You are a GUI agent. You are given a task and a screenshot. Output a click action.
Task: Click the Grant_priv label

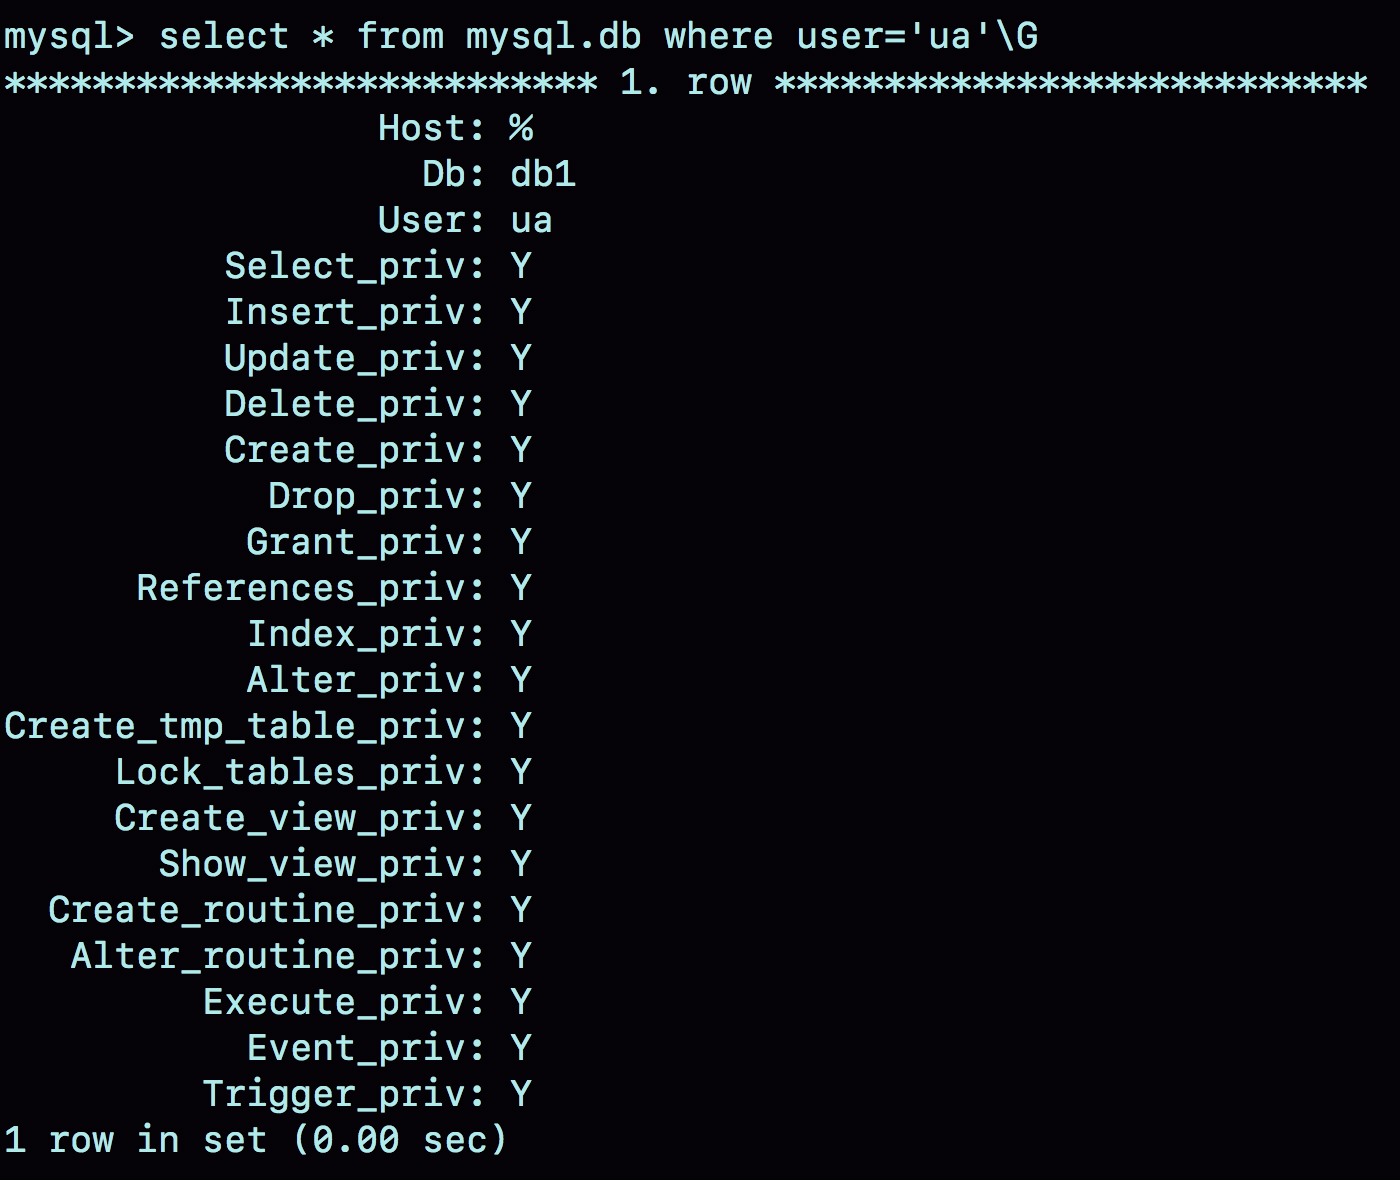coord(364,543)
